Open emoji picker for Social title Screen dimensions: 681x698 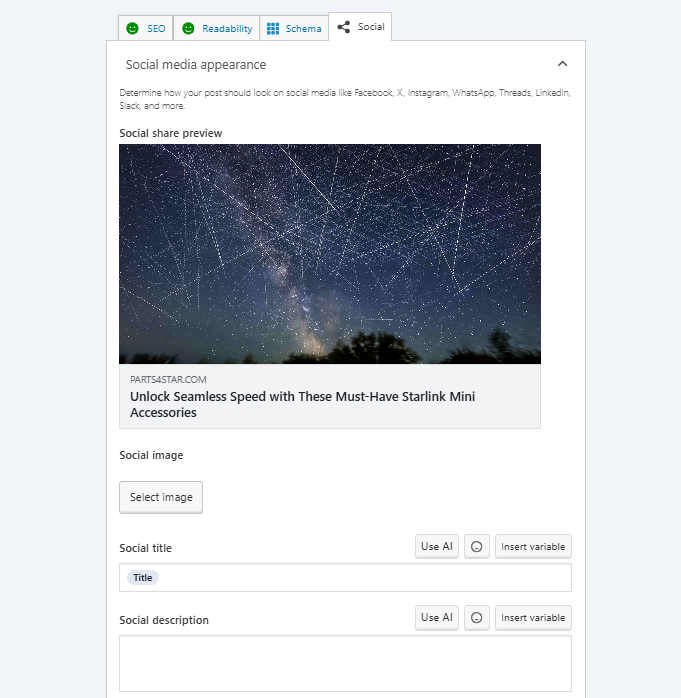coord(477,547)
